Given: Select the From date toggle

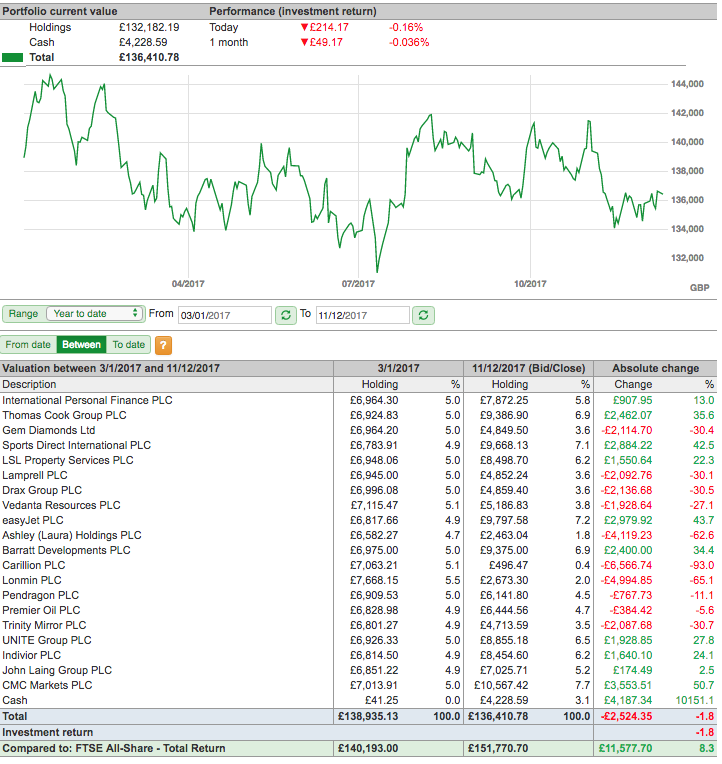Looking at the screenshot, I should (x=28, y=344).
